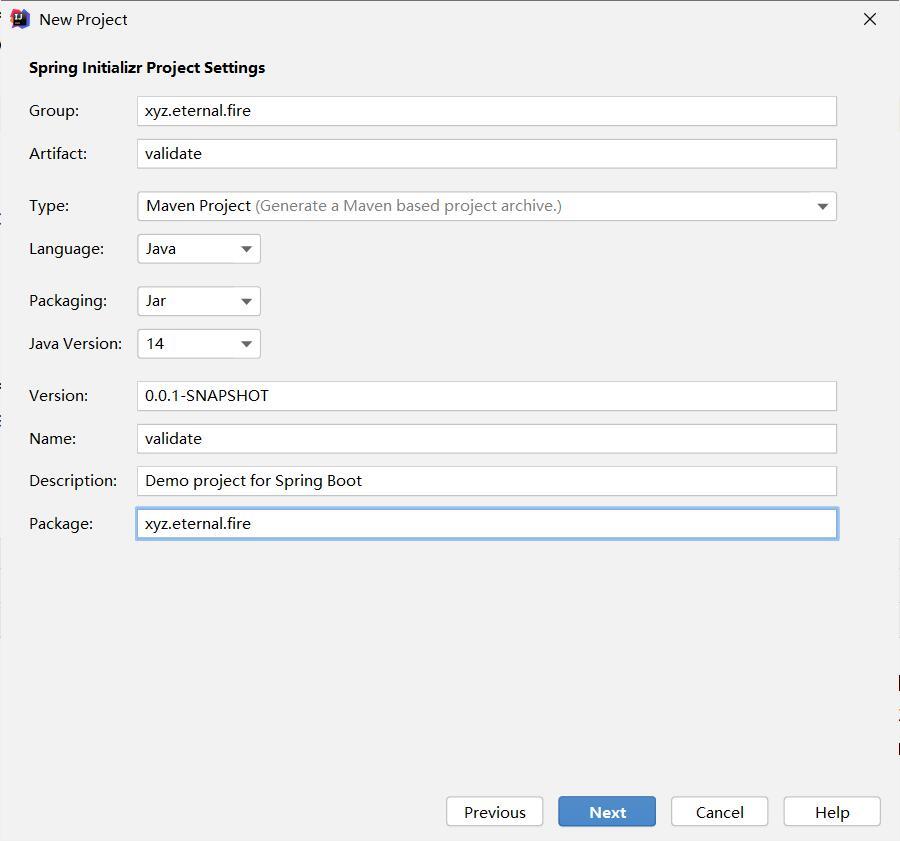900x841 pixels.
Task: Click the 'Version:' label
Action: (x=59, y=396)
